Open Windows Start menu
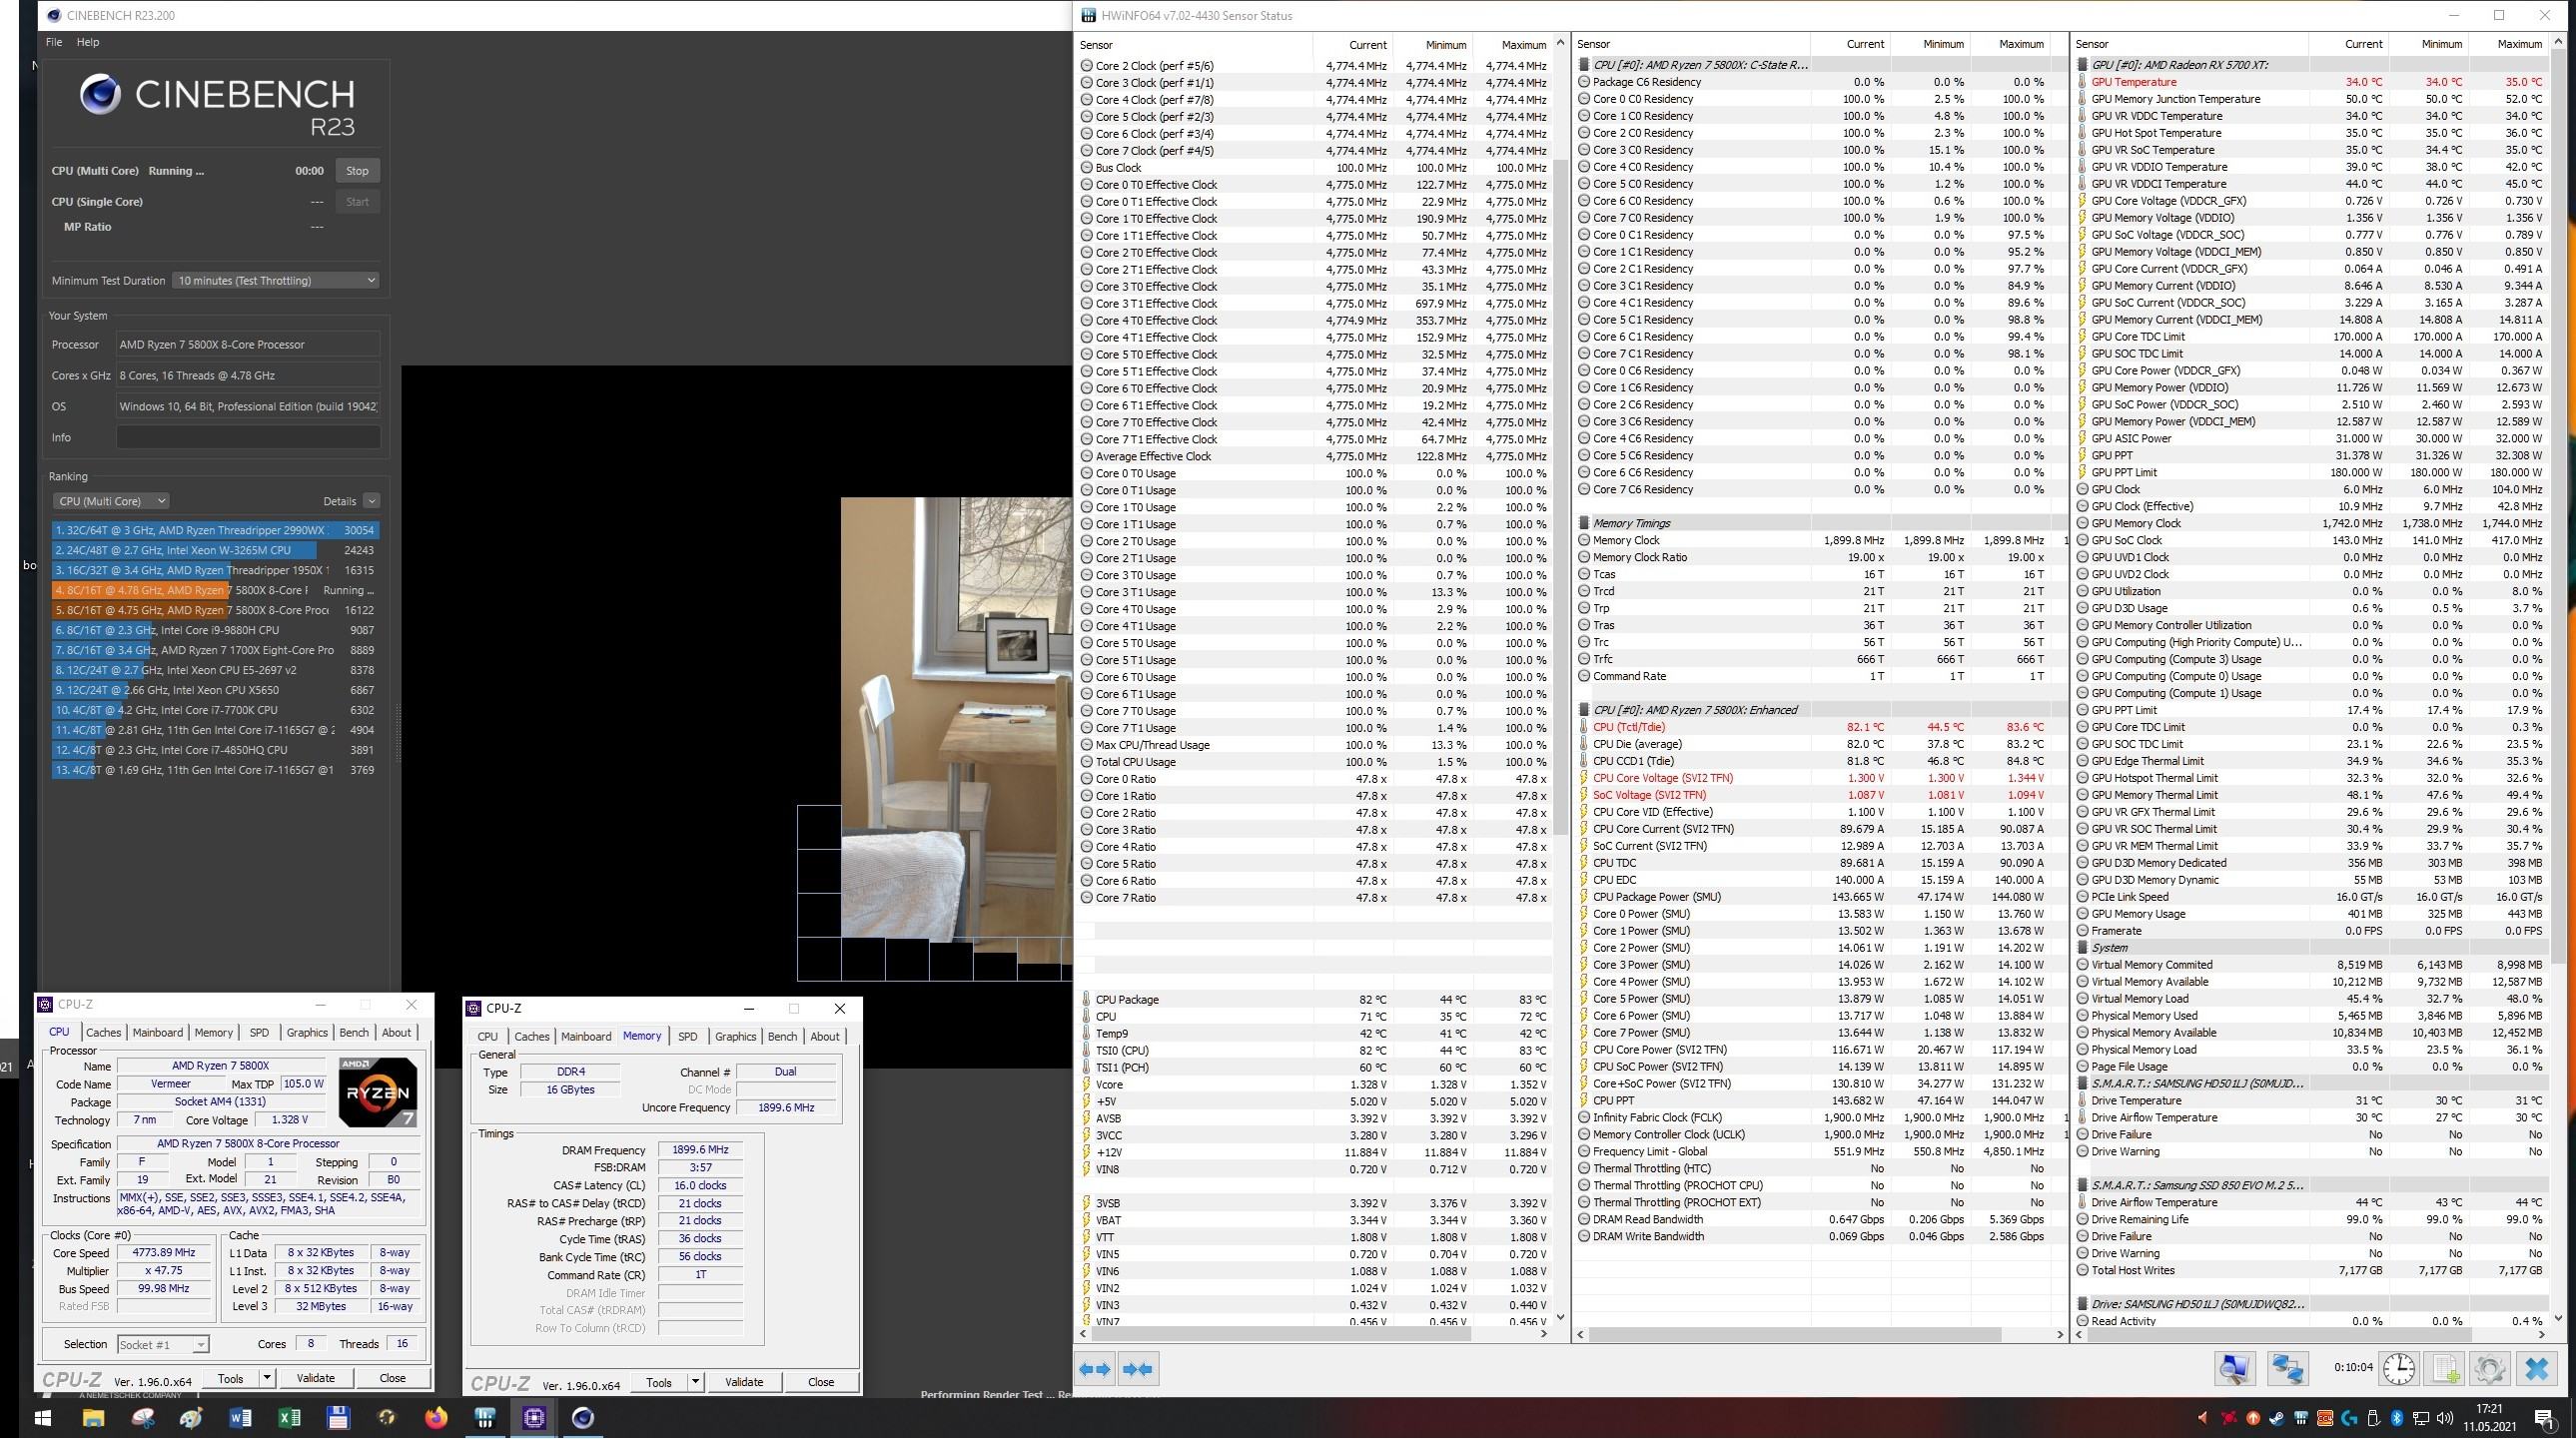 [x=42, y=1418]
